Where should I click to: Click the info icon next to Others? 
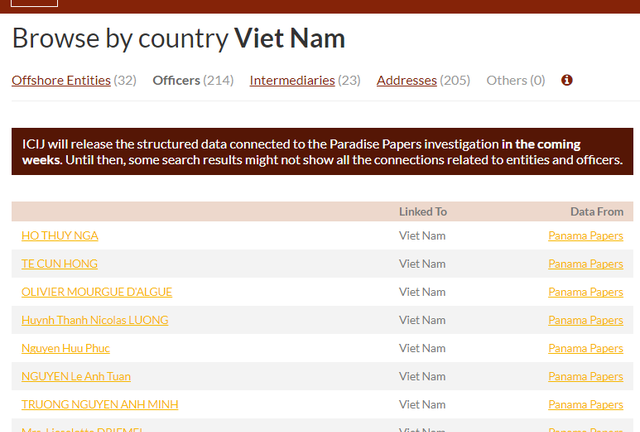point(567,80)
